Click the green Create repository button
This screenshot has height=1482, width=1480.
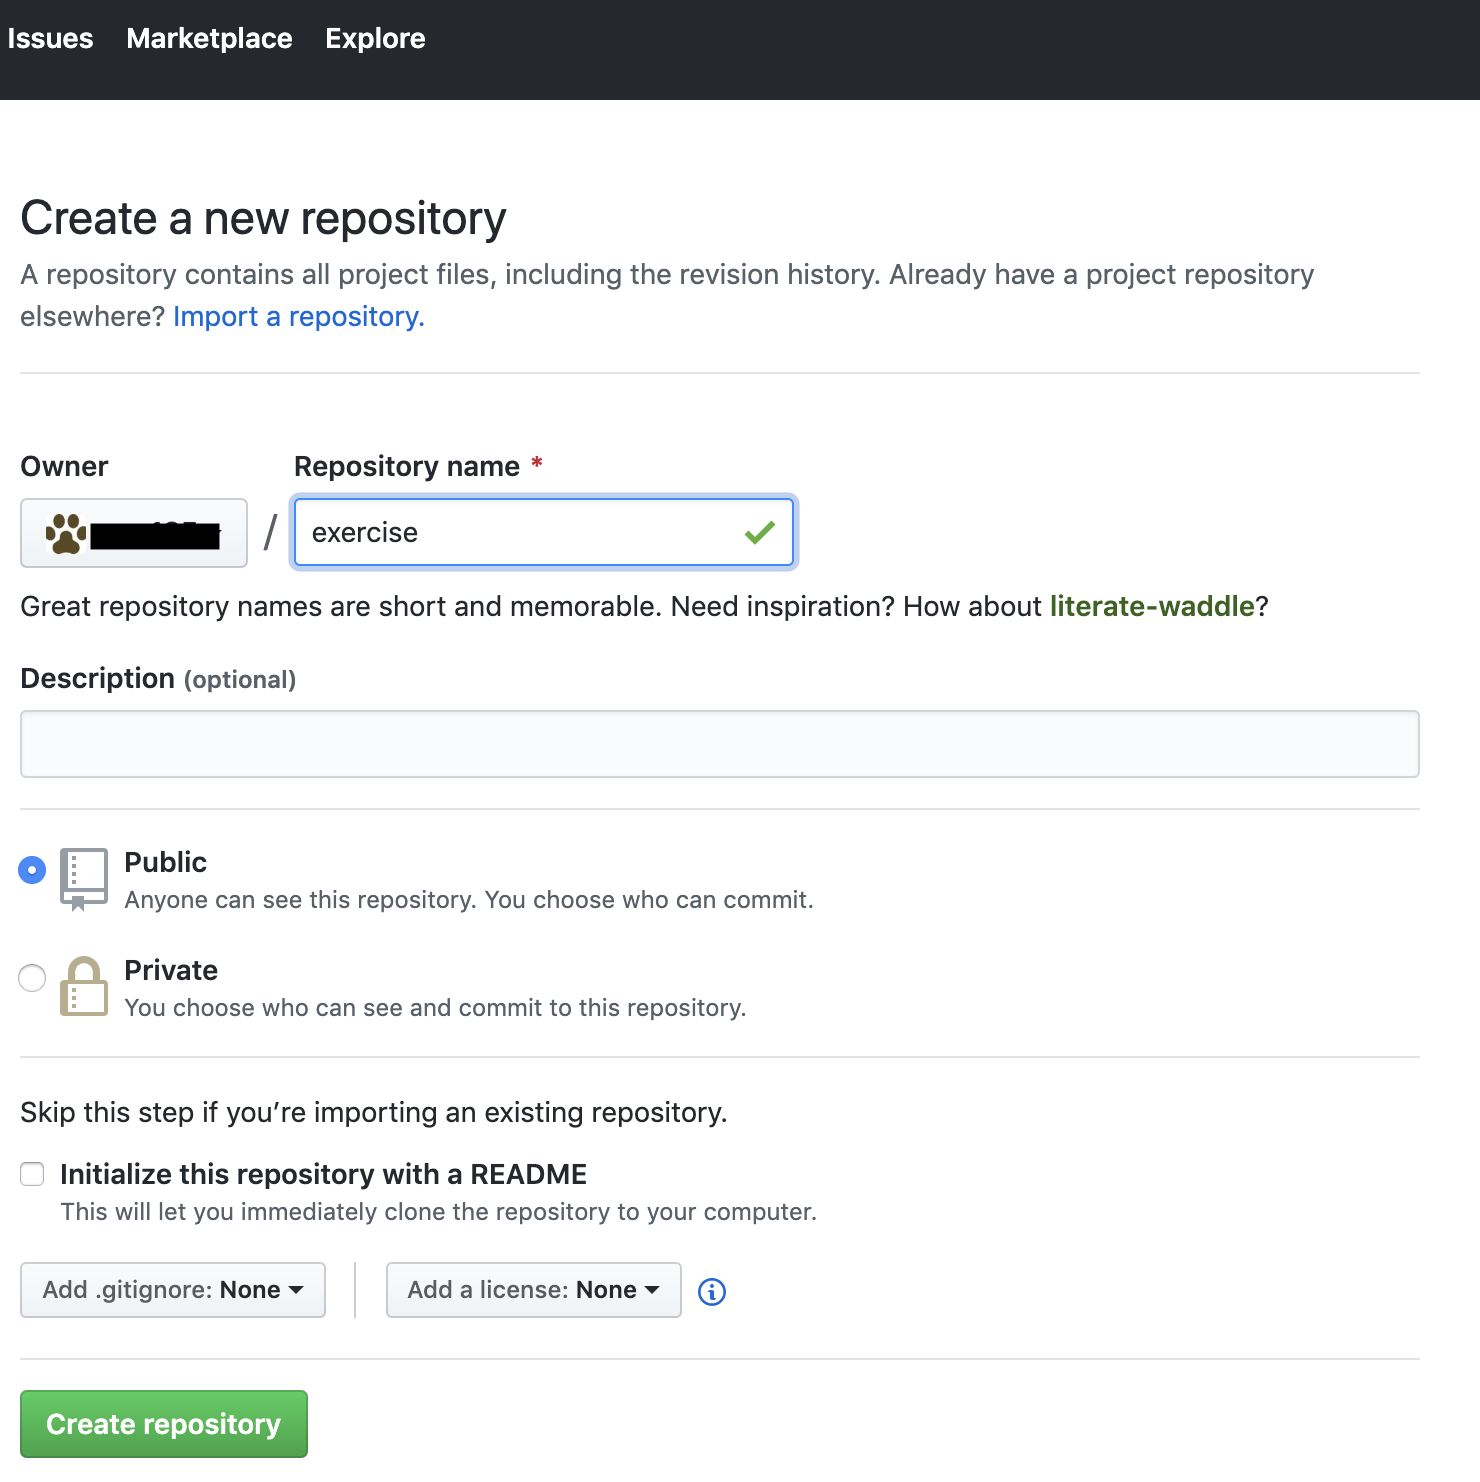(x=164, y=1424)
